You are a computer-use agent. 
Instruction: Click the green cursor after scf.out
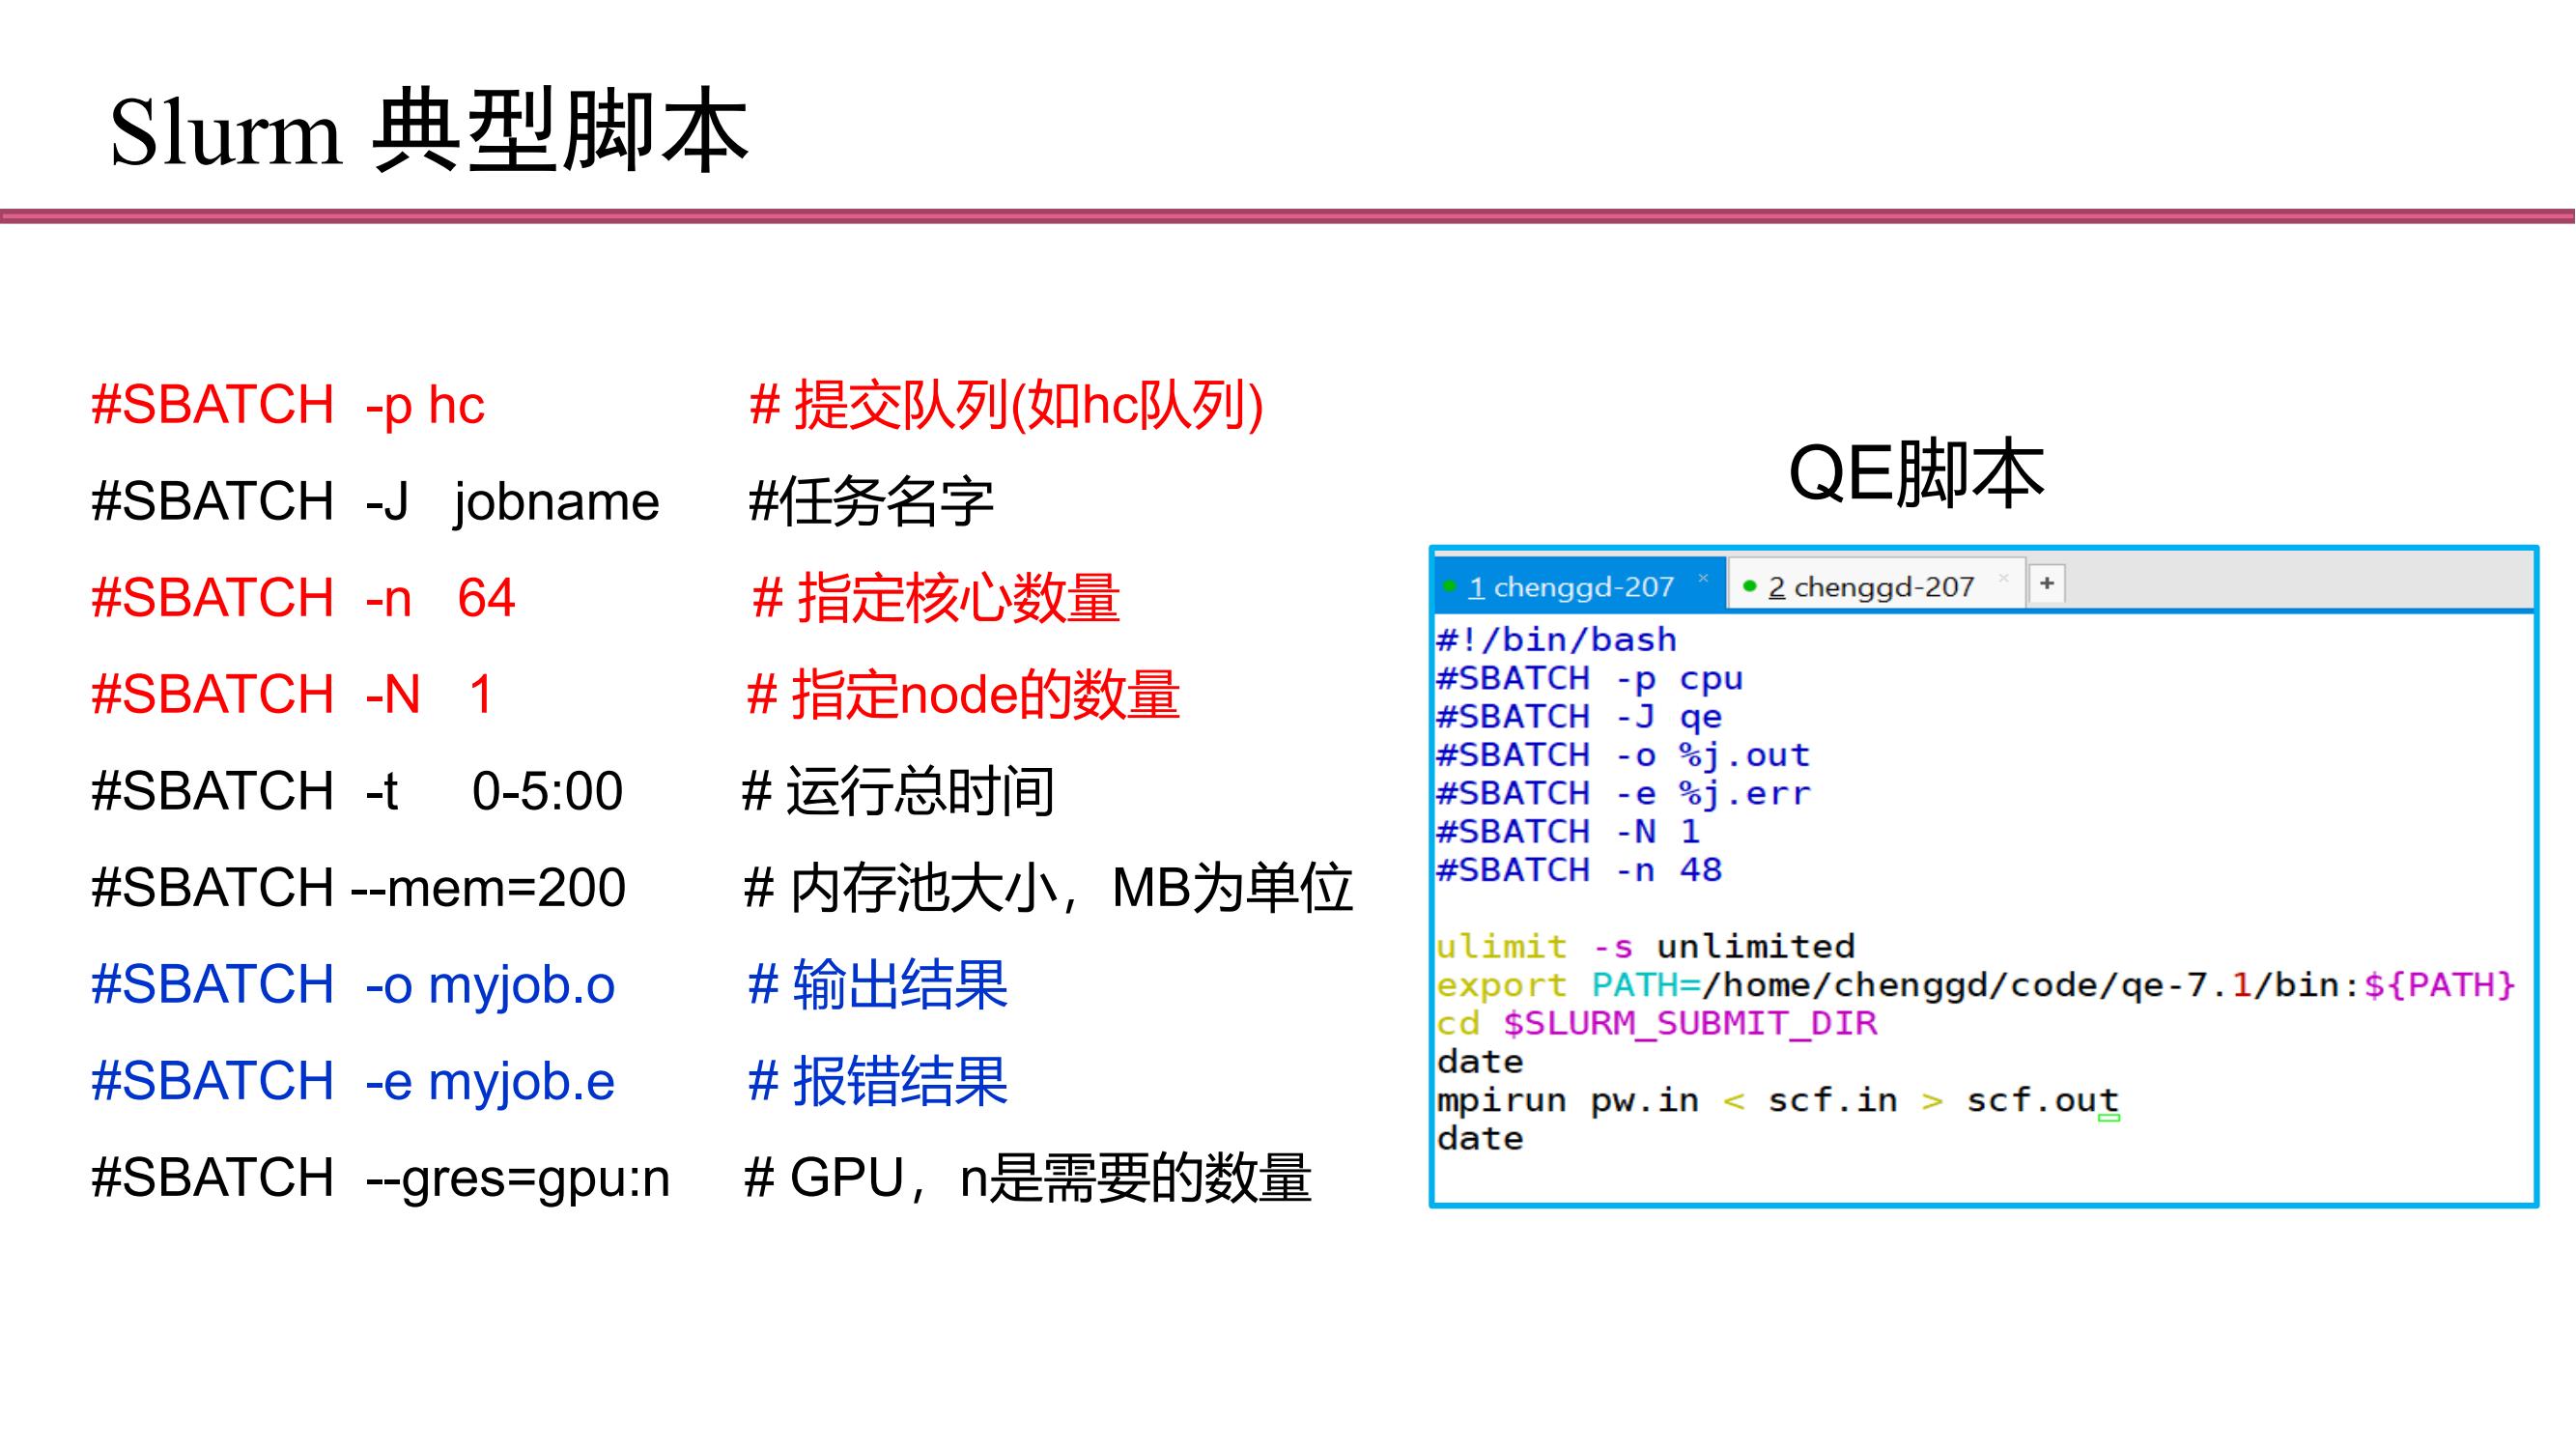[2109, 1116]
